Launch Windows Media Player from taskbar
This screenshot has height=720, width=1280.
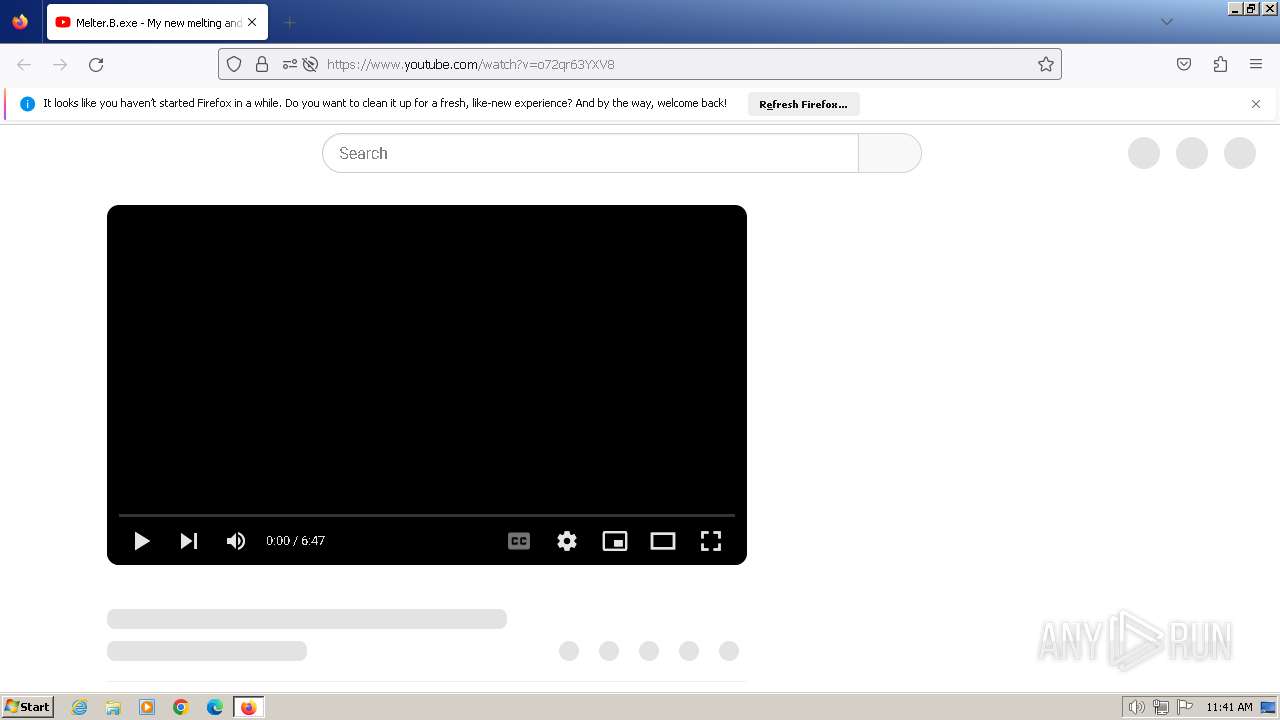point(147,707)
